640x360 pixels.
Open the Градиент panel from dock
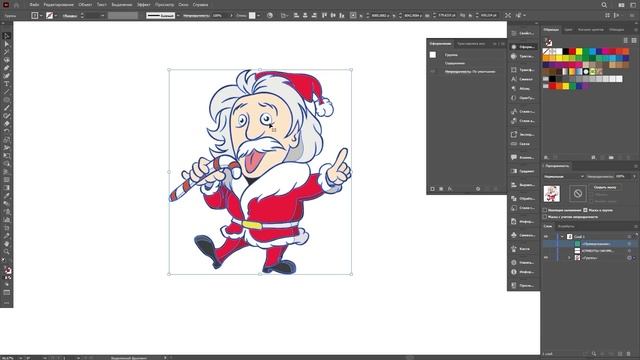coord(523,171)
